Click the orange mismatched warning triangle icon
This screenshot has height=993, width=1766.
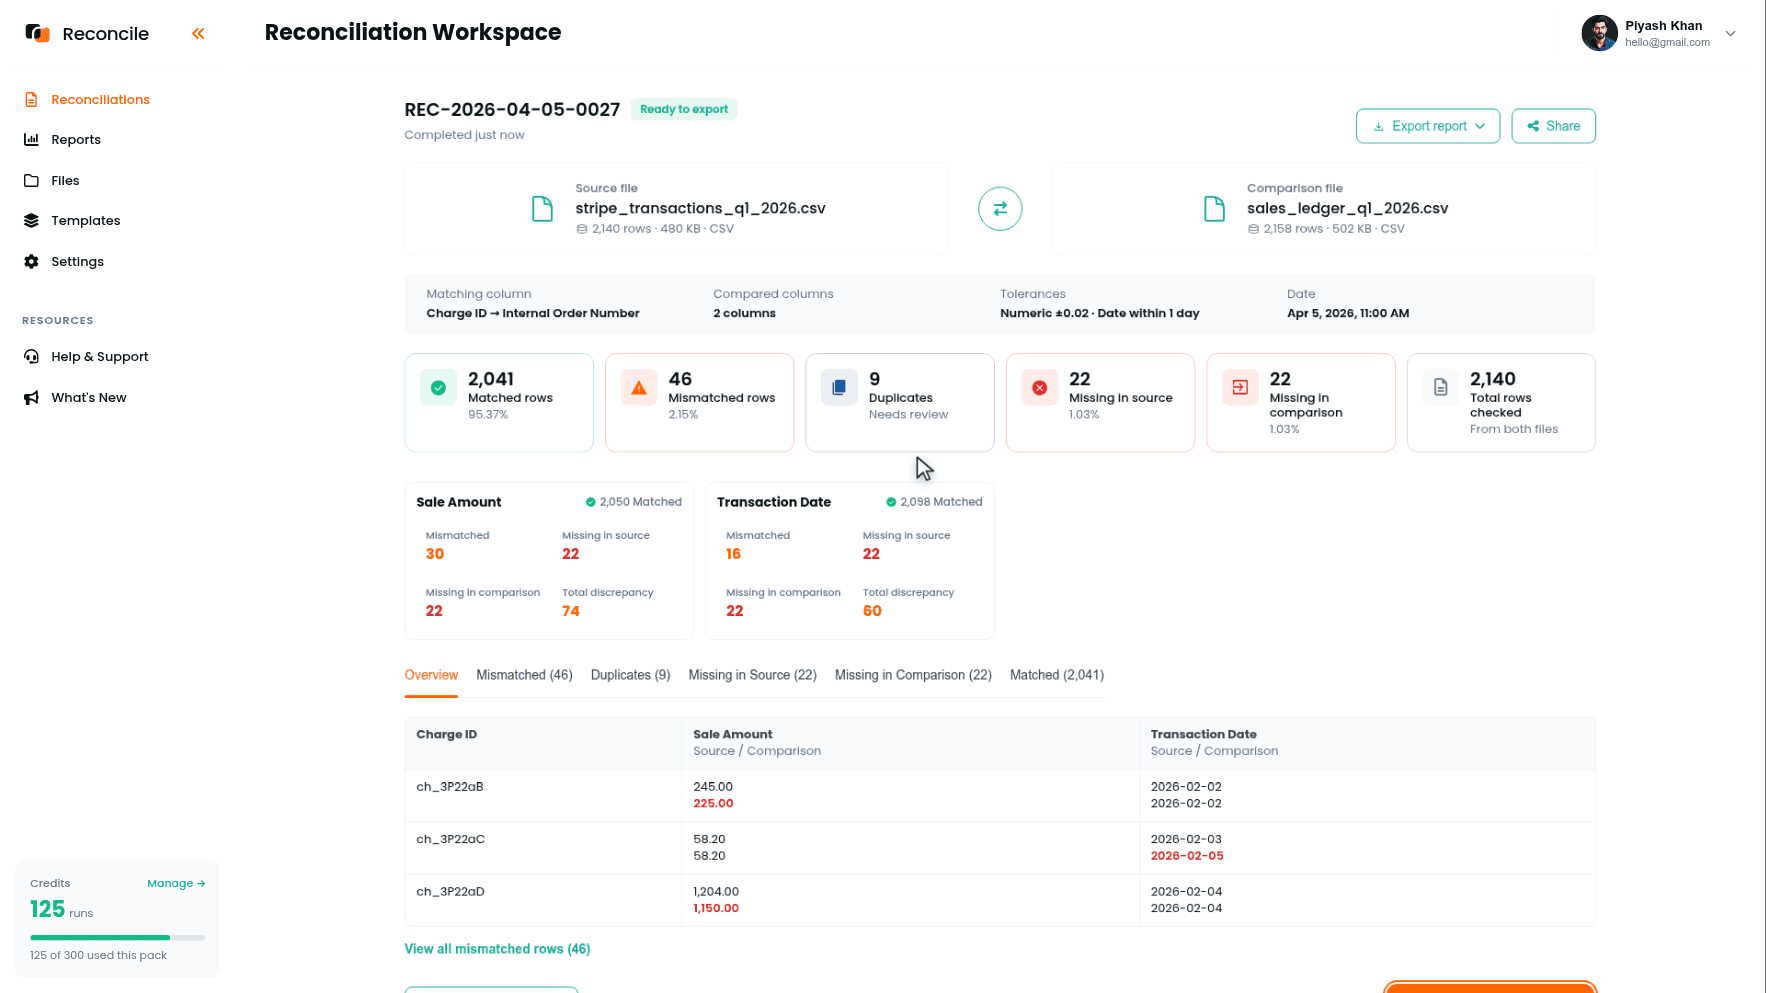[639, 387]
